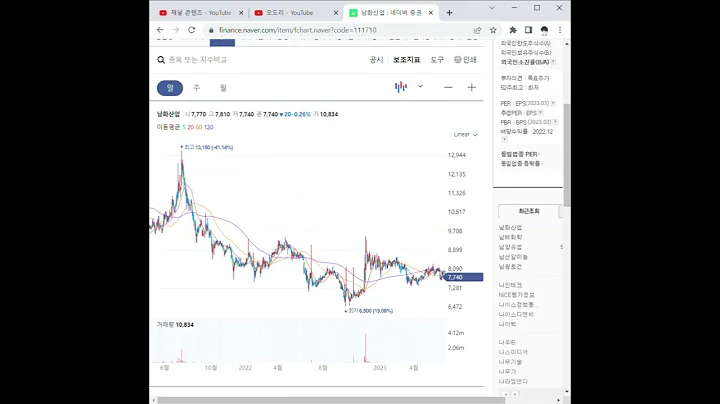Open a new browser tab
The image size is (720, 404).
pos(450,13)
